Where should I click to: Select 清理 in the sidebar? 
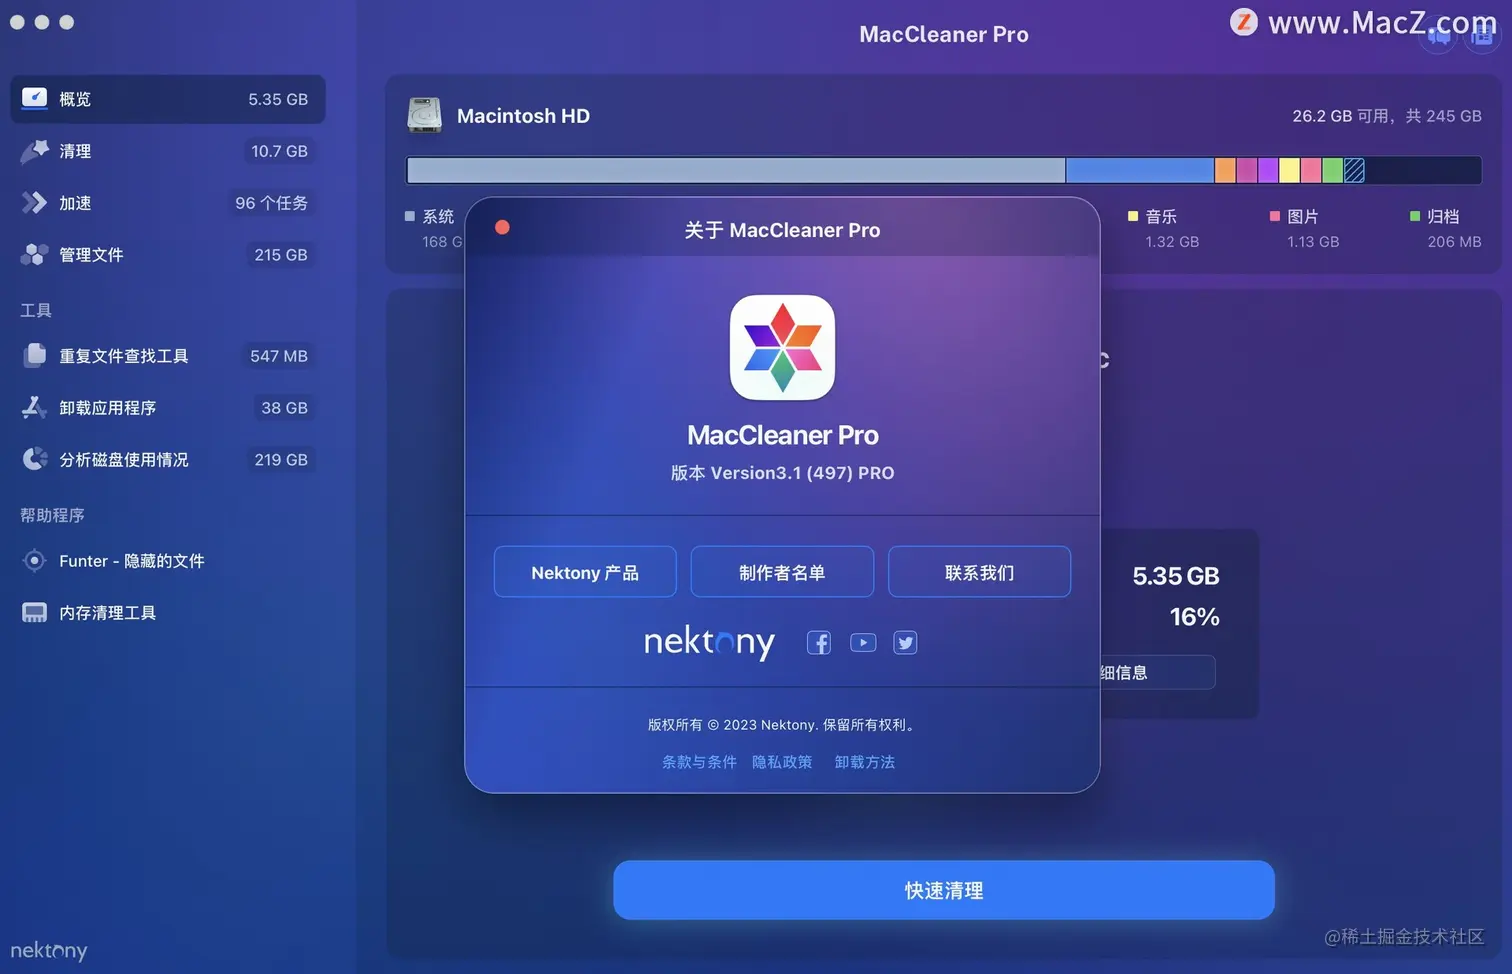click(168, 151)
